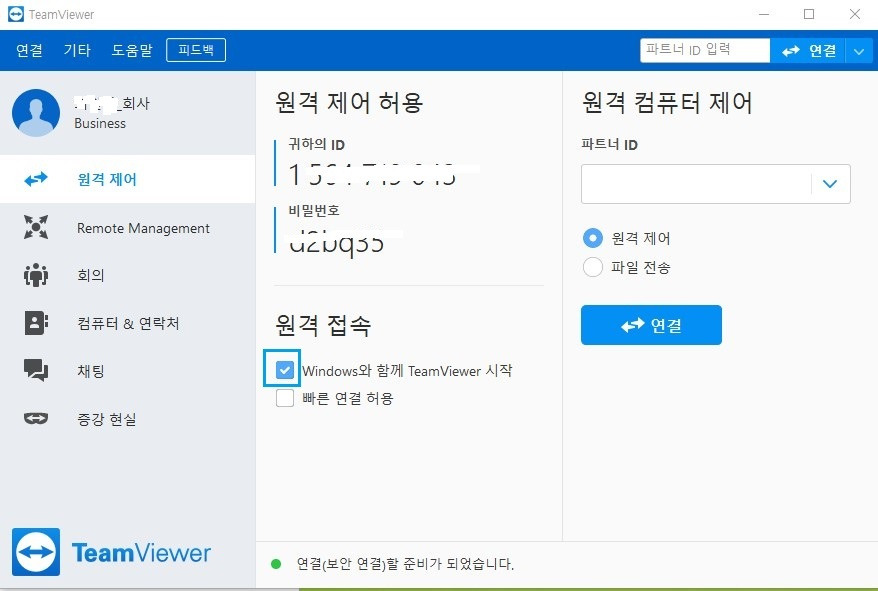Click the '원격 제어 허용' heading
Image resolution: width=878 pixels, height=591 pixels.
point(349,103)
